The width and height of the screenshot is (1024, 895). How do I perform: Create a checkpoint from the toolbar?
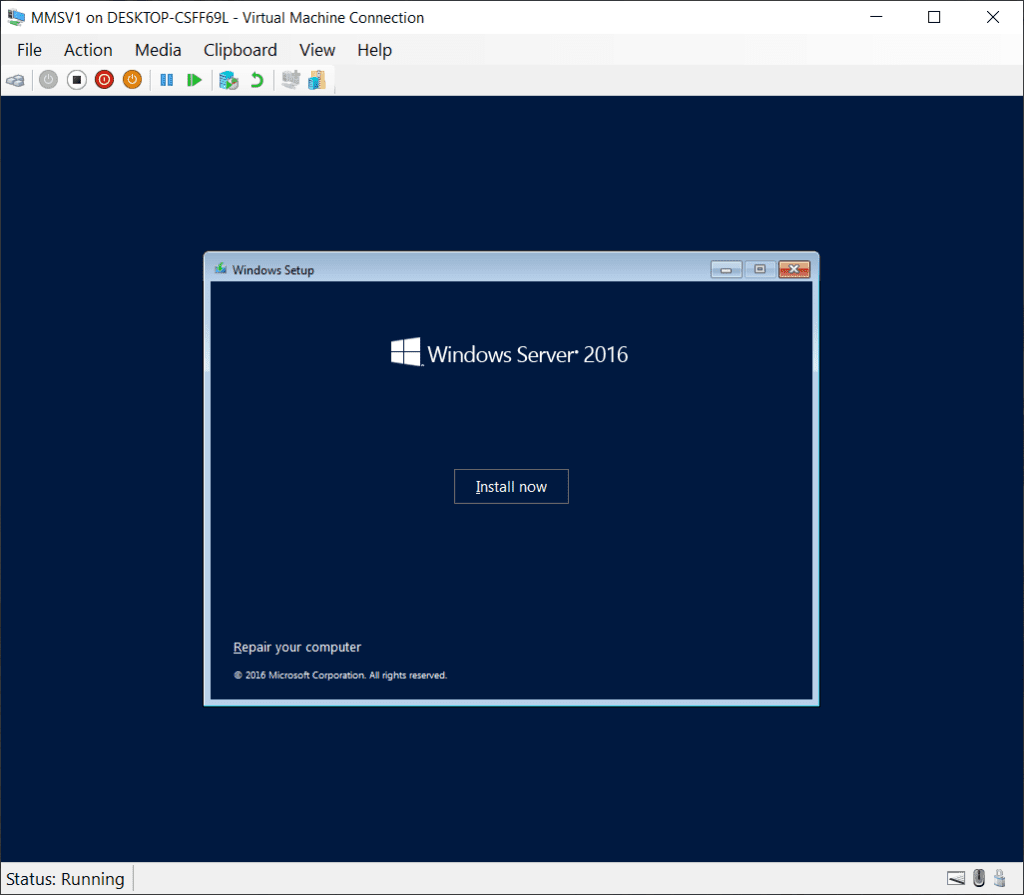229,80
